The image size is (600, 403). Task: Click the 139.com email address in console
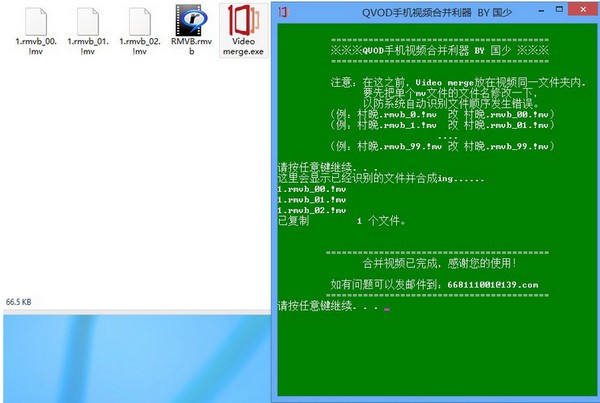click(493, 285)
